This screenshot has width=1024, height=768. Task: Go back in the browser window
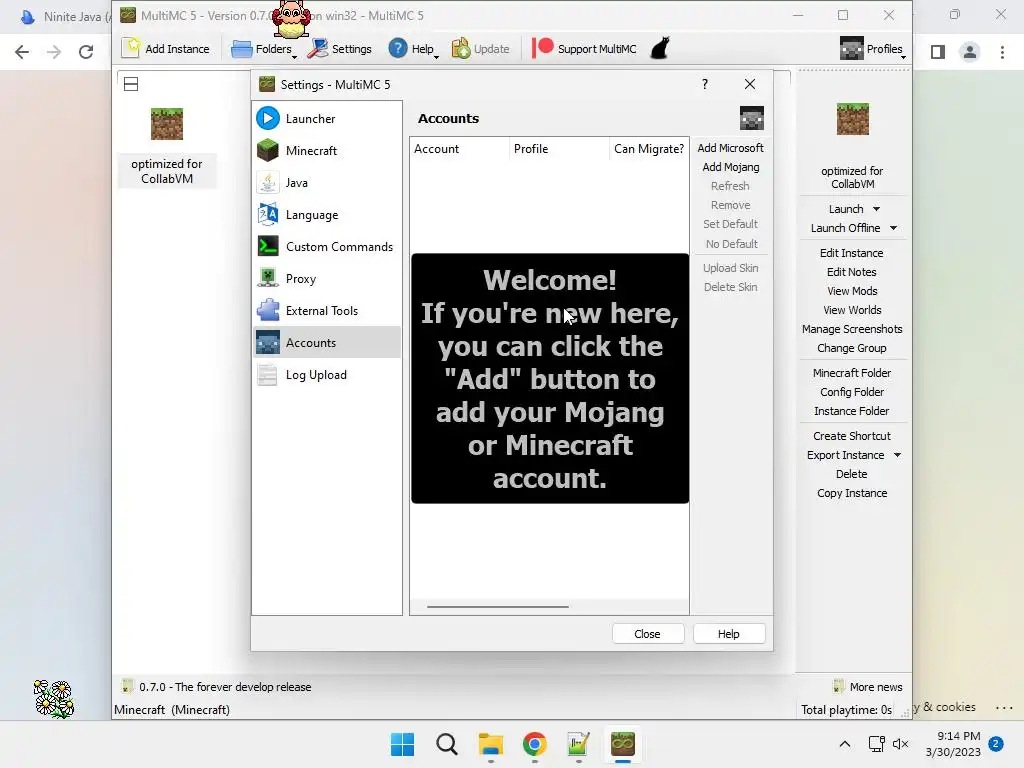coord(22,52)
